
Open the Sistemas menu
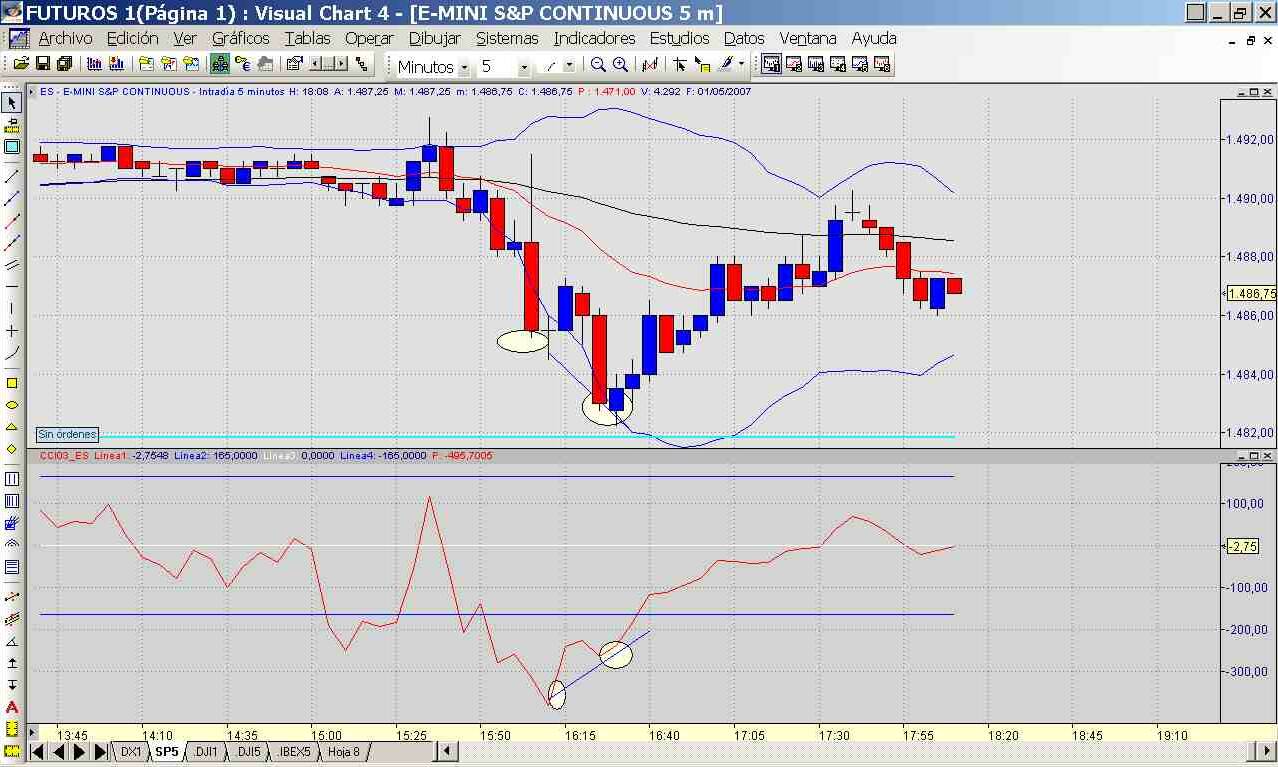[x=507, y=38]
